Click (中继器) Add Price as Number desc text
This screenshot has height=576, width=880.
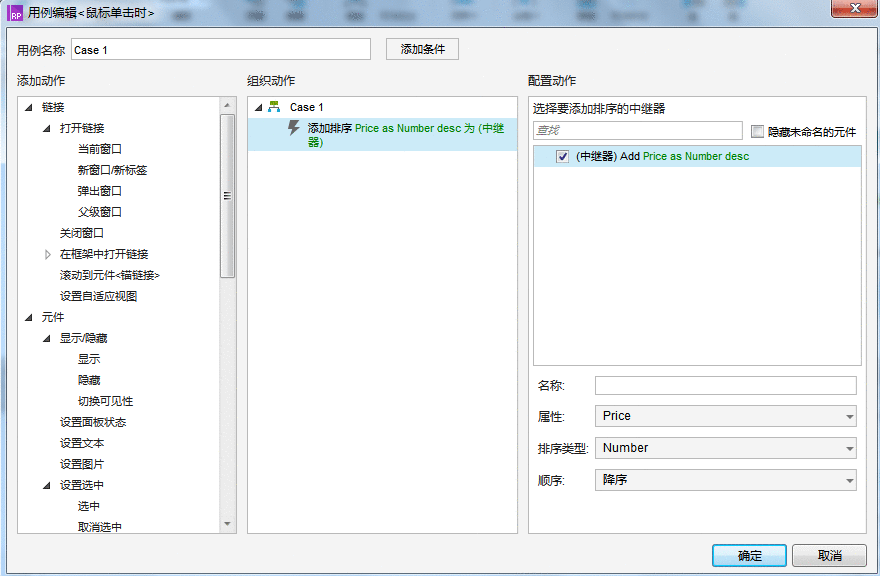(x=662, y=157)
